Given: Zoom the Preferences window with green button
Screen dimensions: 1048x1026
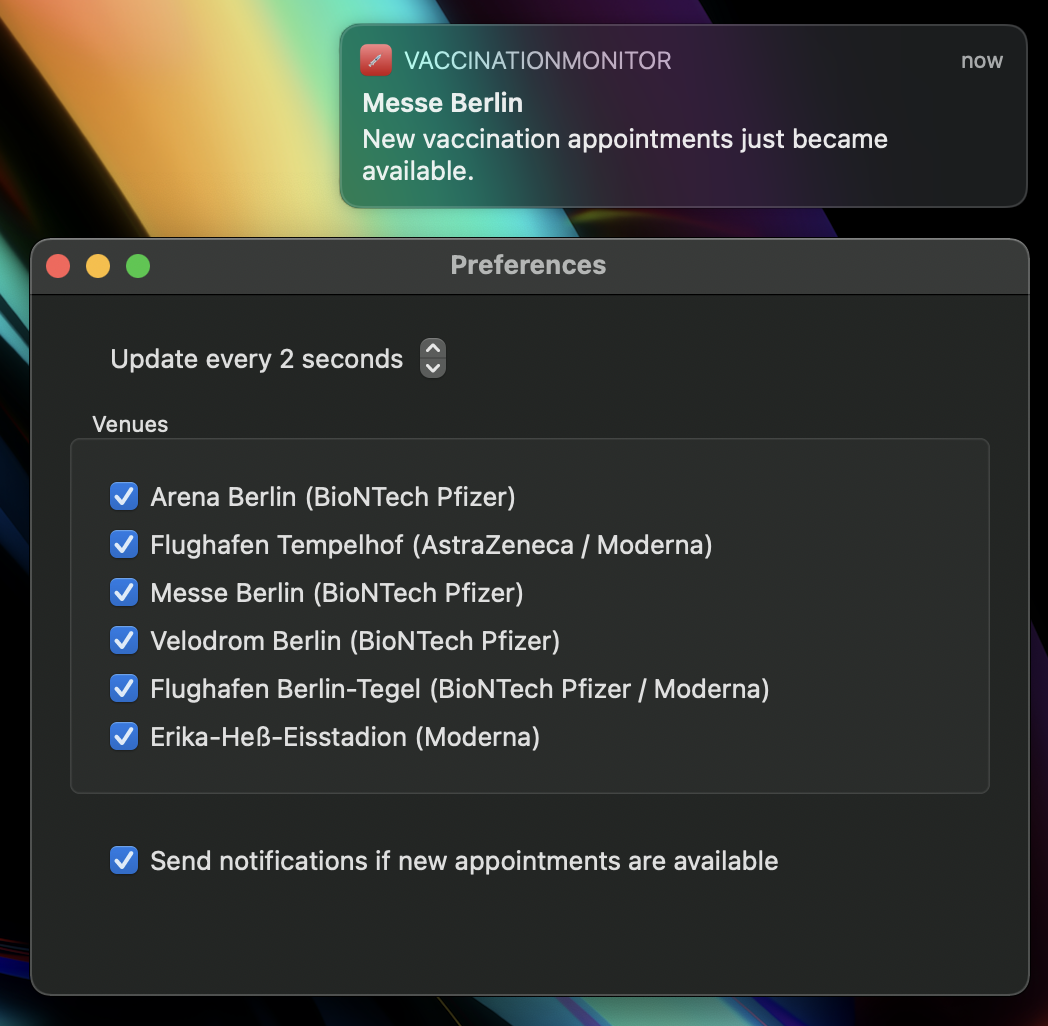Looking at the screenshot, I should pyautogui.click(x=138, y=266).
